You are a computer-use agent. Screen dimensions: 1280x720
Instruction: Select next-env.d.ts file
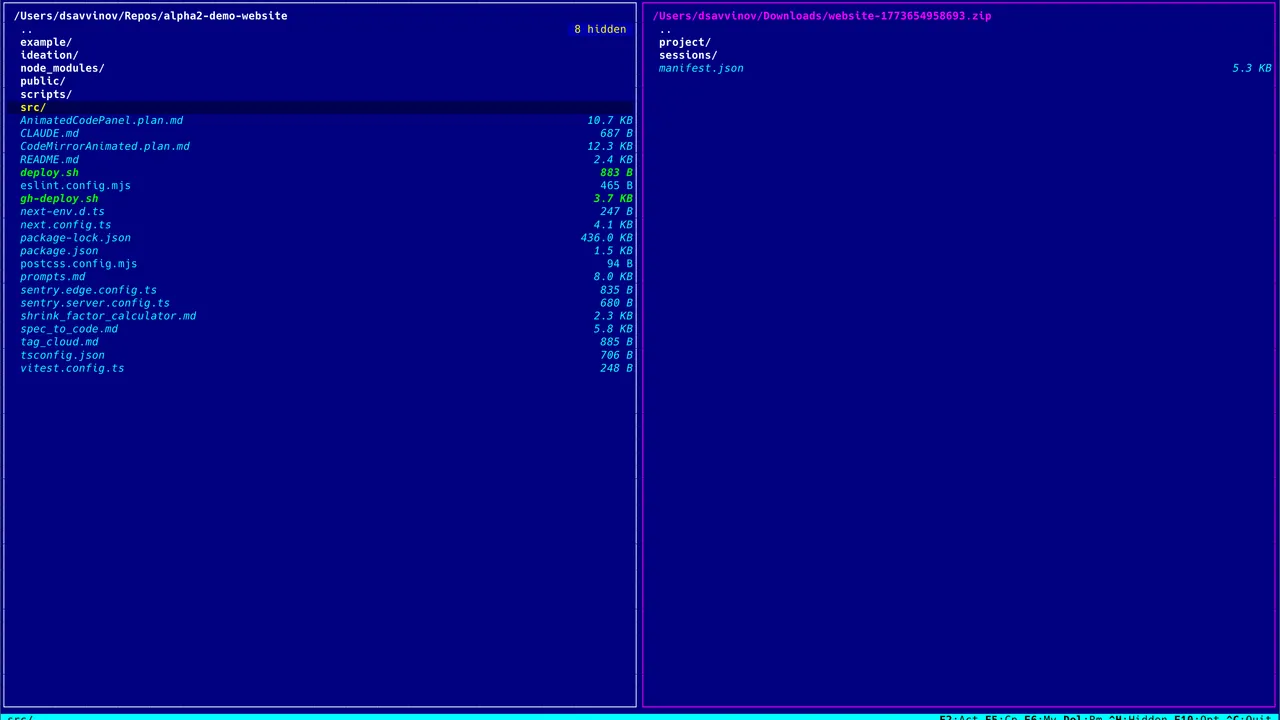tap(62, 211)
